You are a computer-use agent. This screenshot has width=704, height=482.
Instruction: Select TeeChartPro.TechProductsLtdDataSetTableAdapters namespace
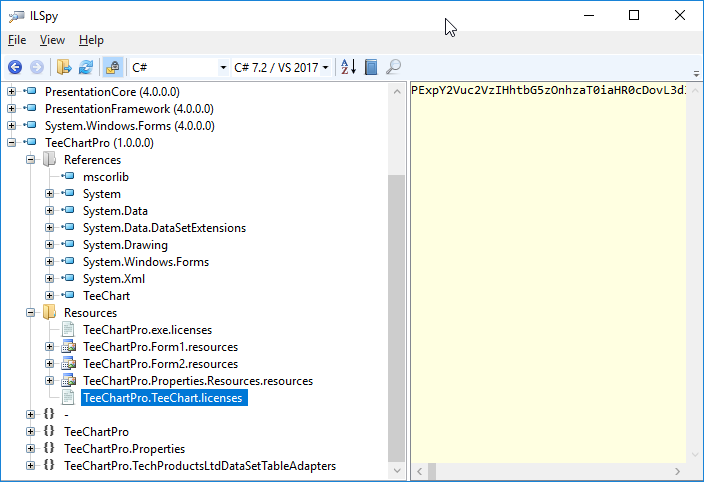(200, 466)
